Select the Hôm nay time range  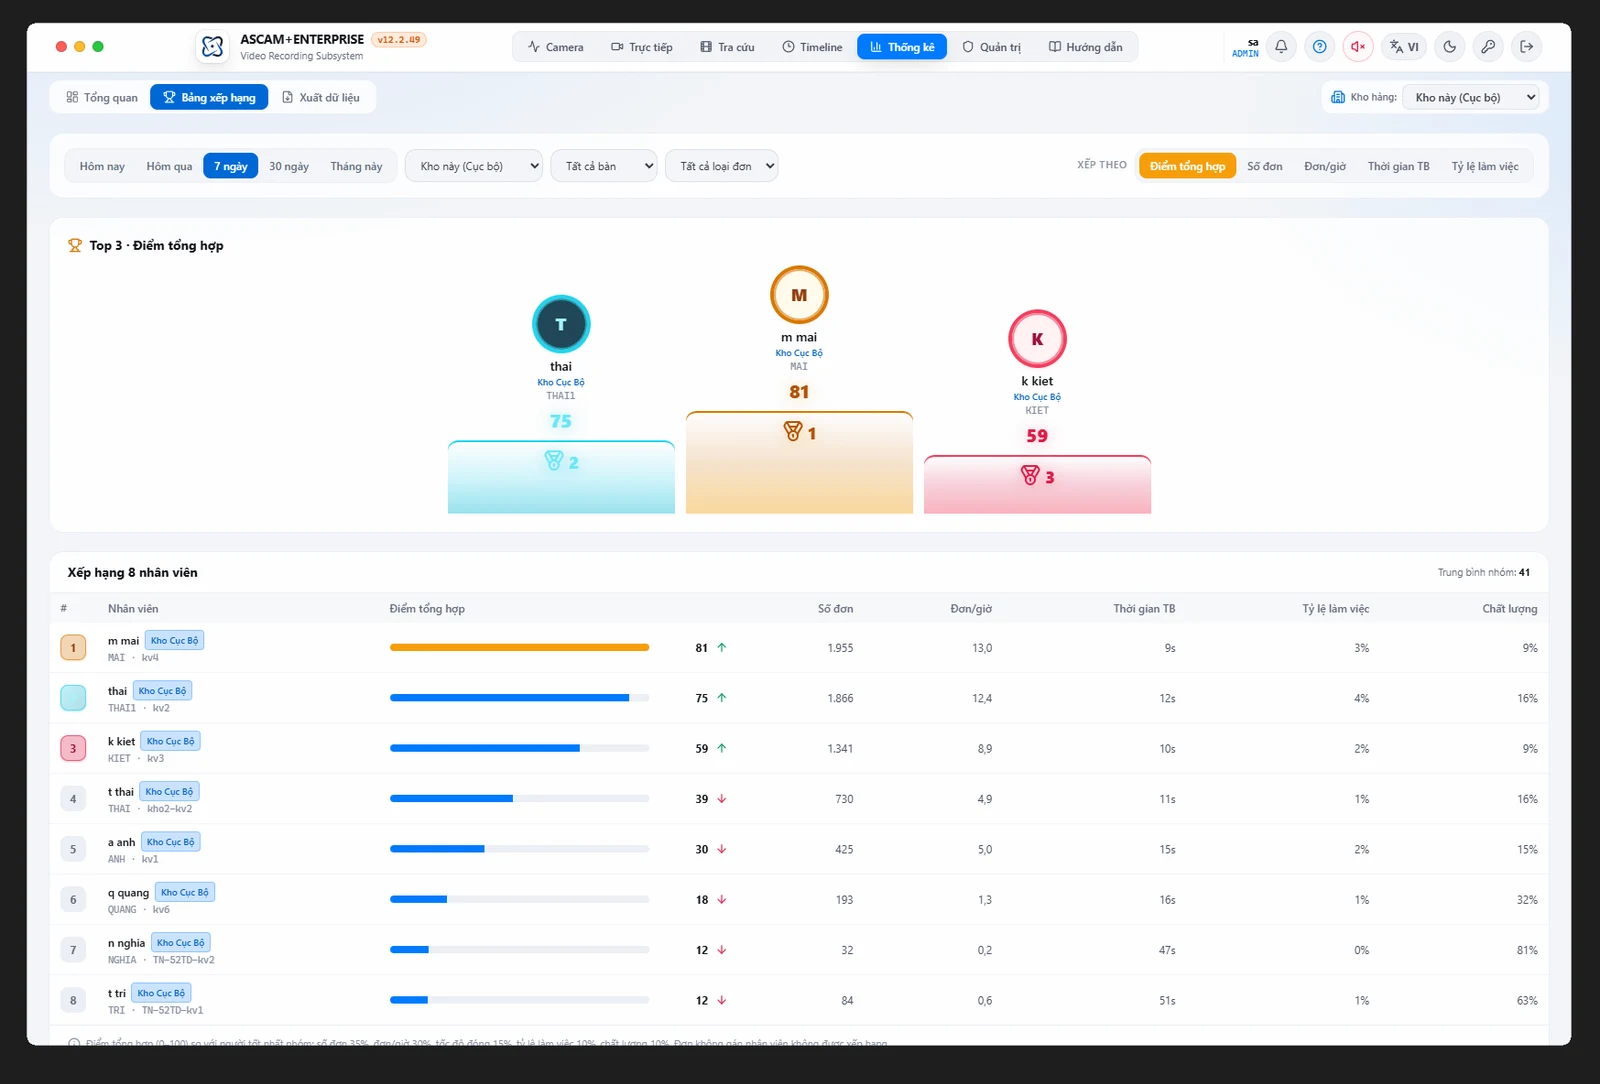coord(102,166)
